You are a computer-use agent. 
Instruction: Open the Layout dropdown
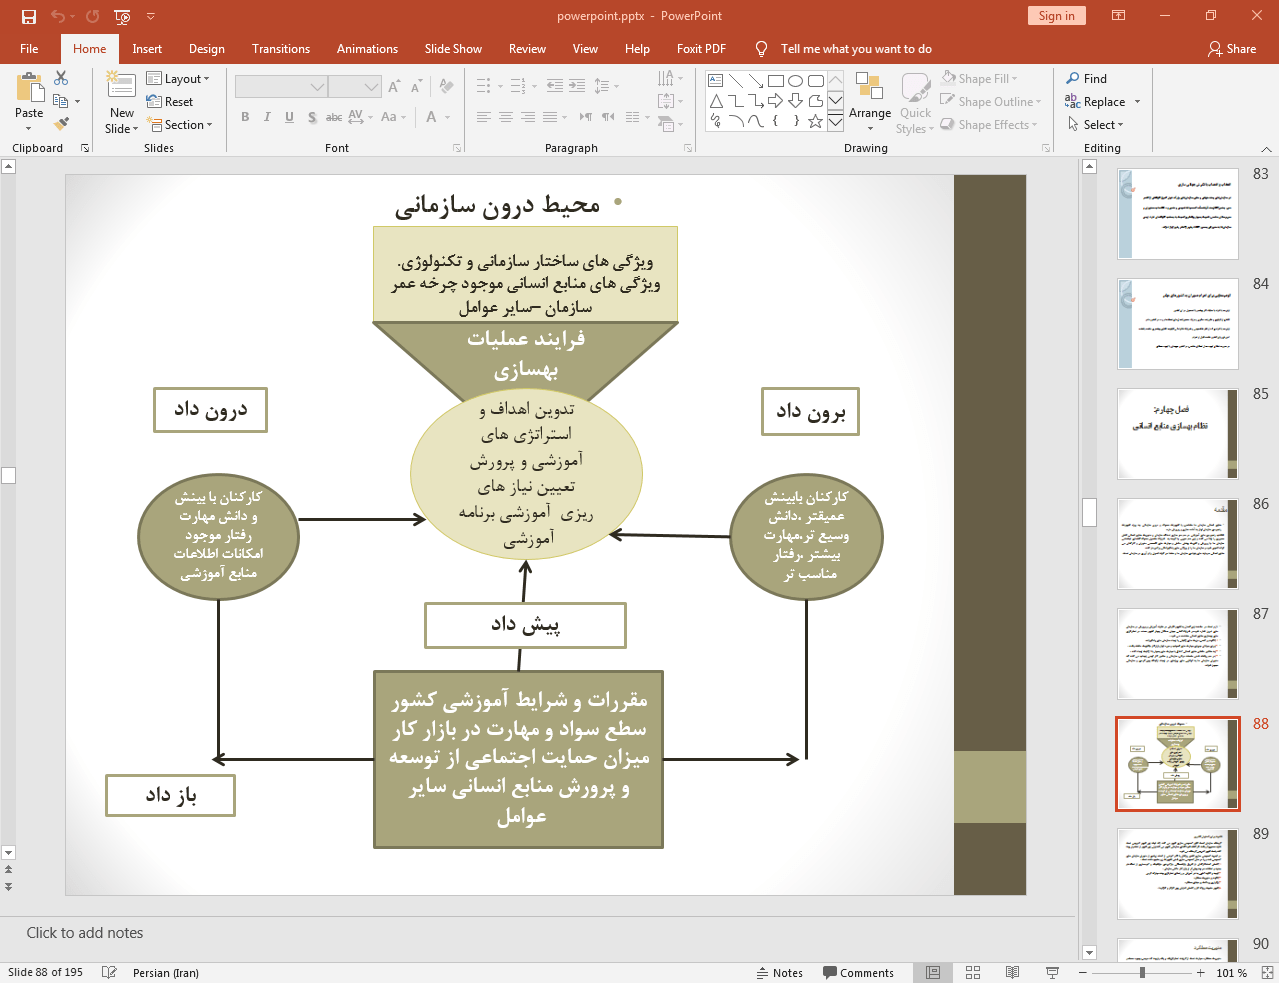[x=178, y=78]
